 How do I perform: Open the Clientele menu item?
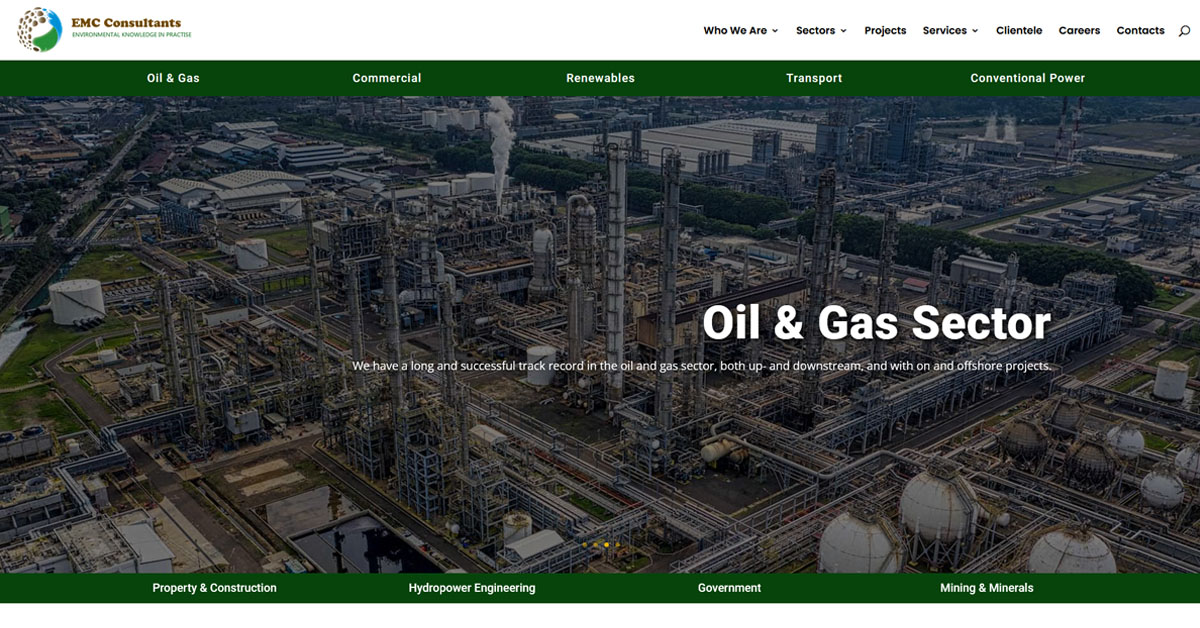[x=1019, y=31]
